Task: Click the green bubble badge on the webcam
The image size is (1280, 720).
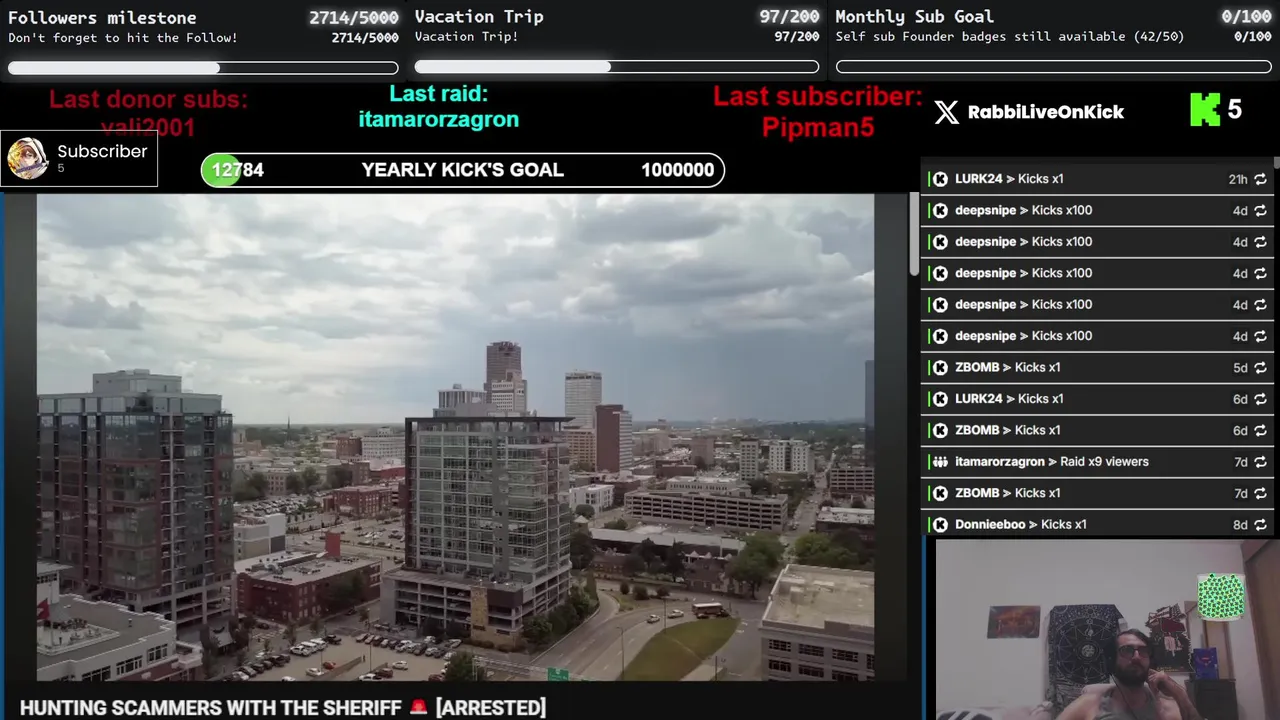Action: 1221,596
